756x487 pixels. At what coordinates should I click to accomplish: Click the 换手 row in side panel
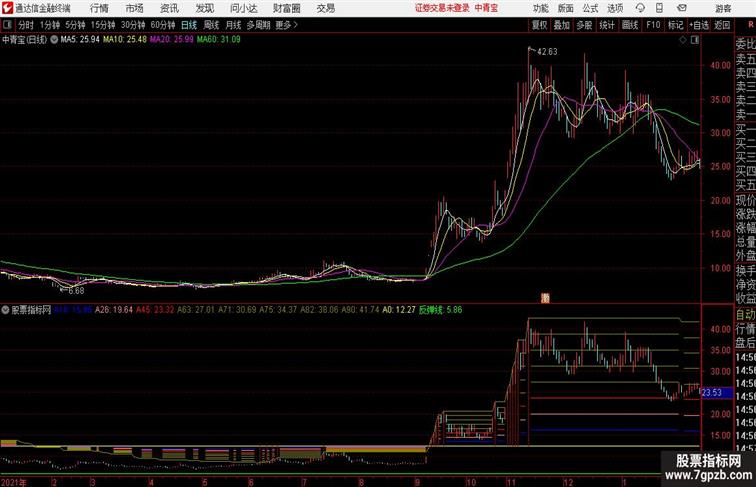pyautogui.click(x=745, y=270)
